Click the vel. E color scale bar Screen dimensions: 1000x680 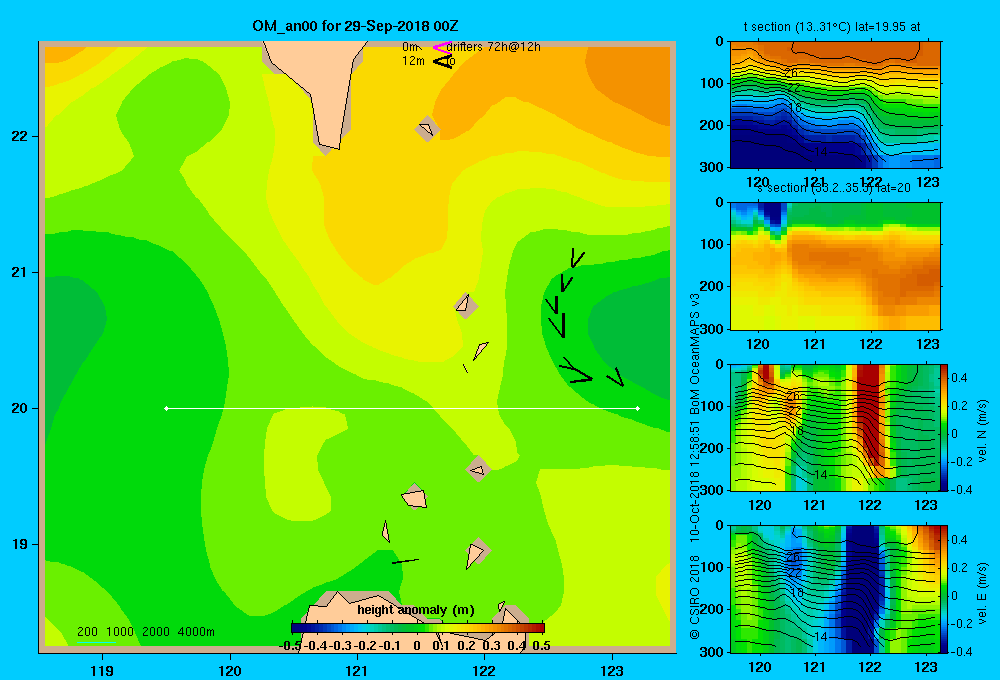(x=945, y=589)
